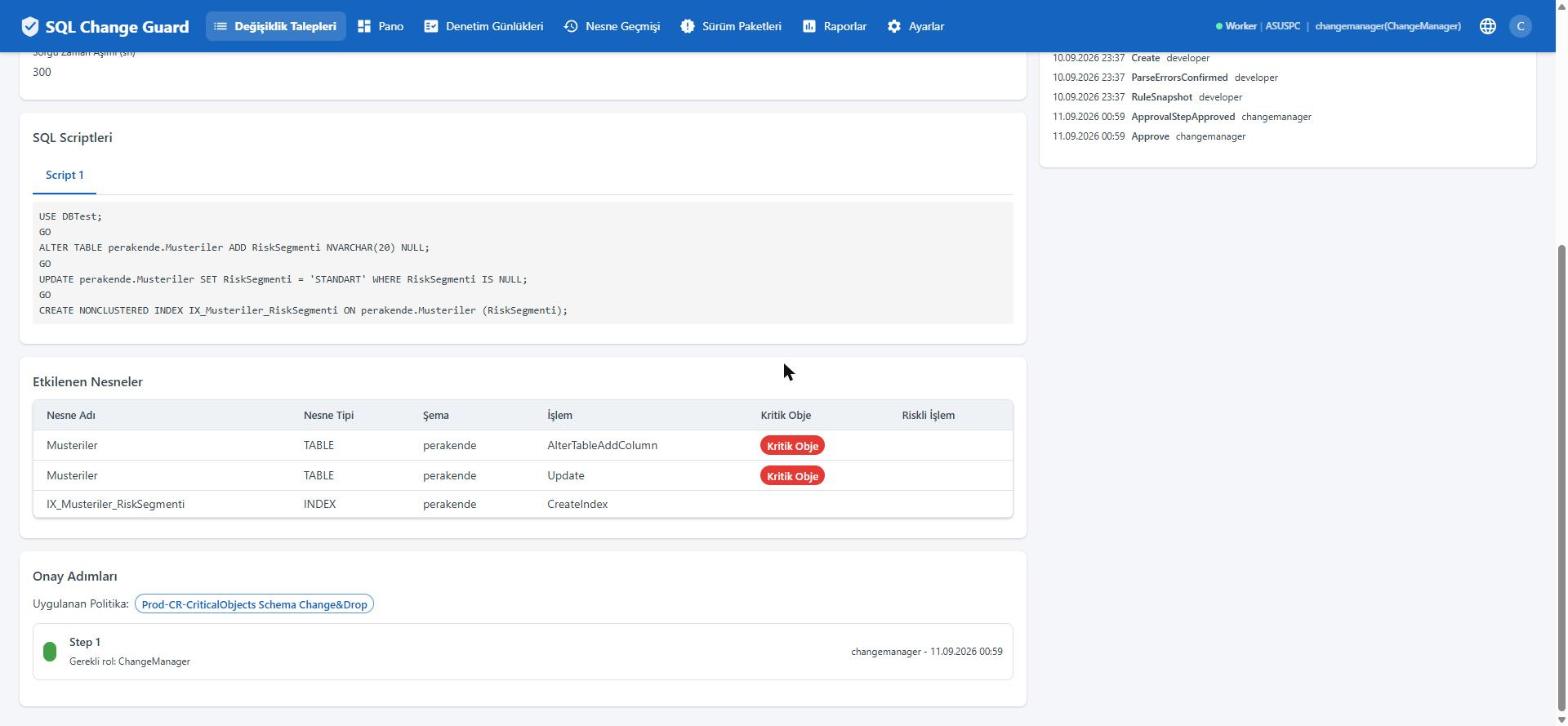
Task: Select the IX_Musteriler_RiskSegmenti object name
Action: (x=115, y=504)
